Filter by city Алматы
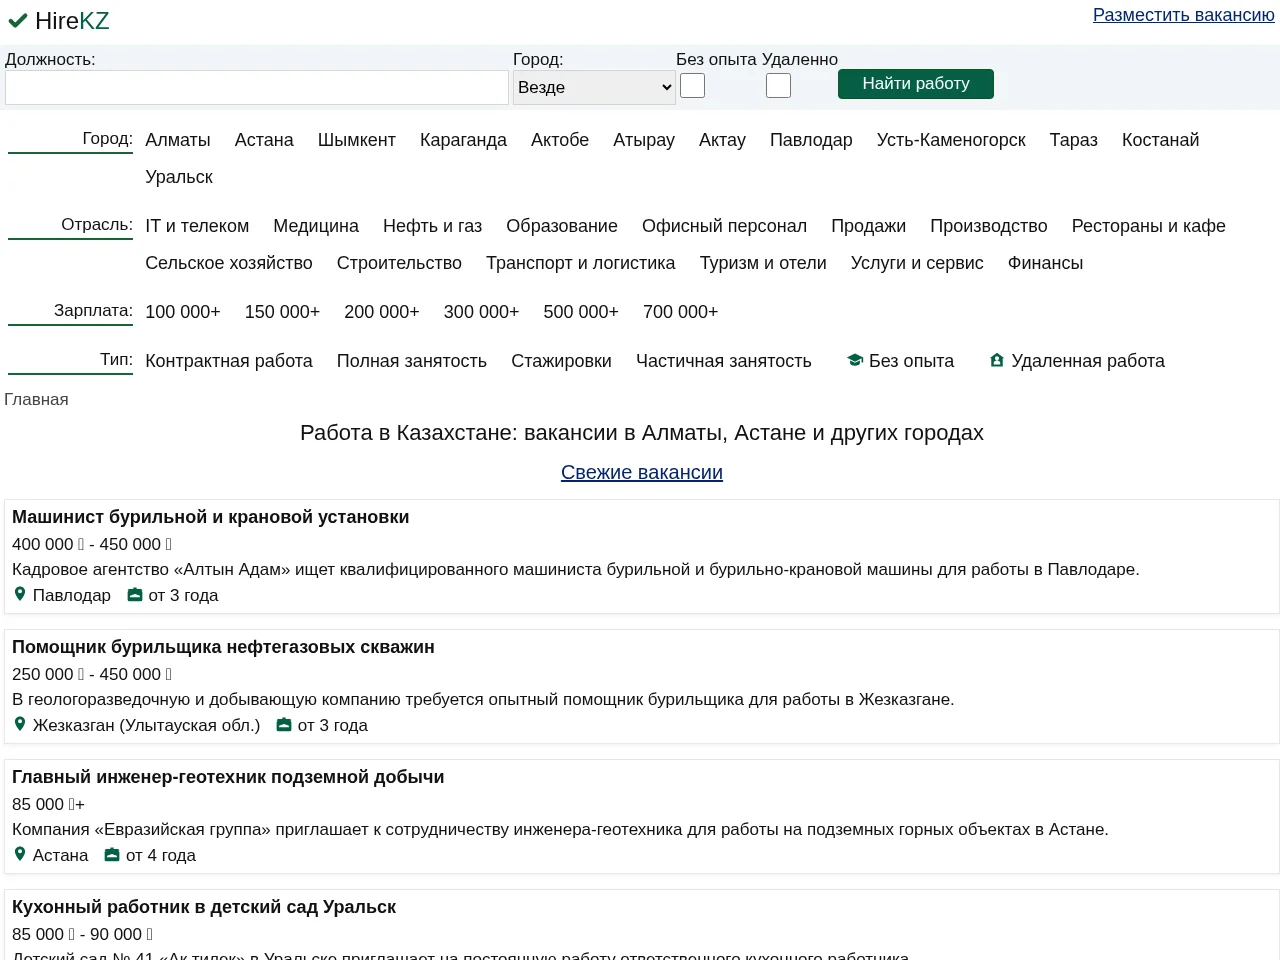 point(178,140)
